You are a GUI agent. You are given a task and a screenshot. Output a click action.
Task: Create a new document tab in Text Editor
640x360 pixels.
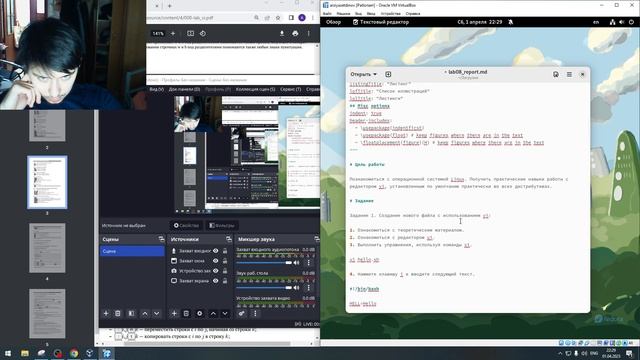(388, 74)
